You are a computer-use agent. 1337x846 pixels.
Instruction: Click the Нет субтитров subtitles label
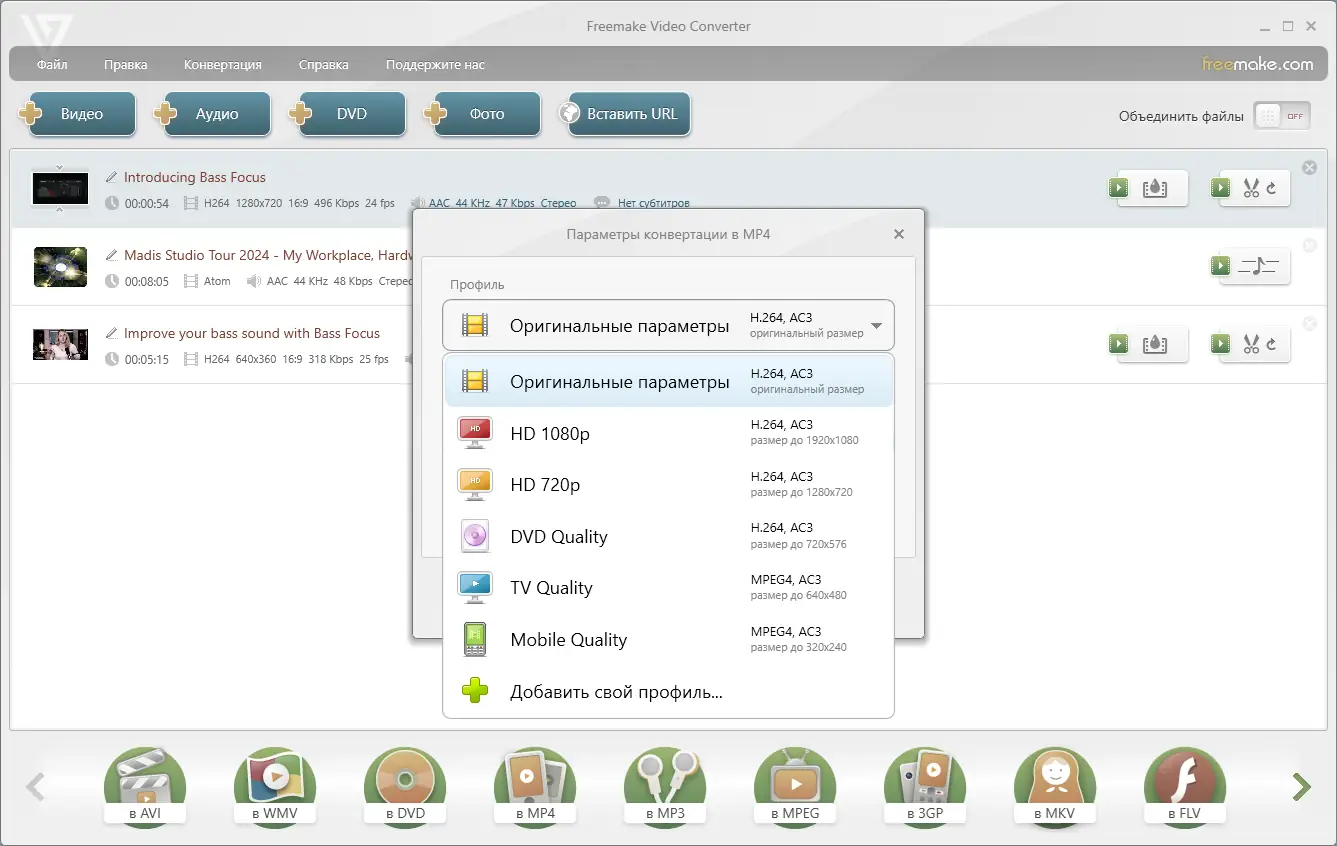[x=654, y=203]
